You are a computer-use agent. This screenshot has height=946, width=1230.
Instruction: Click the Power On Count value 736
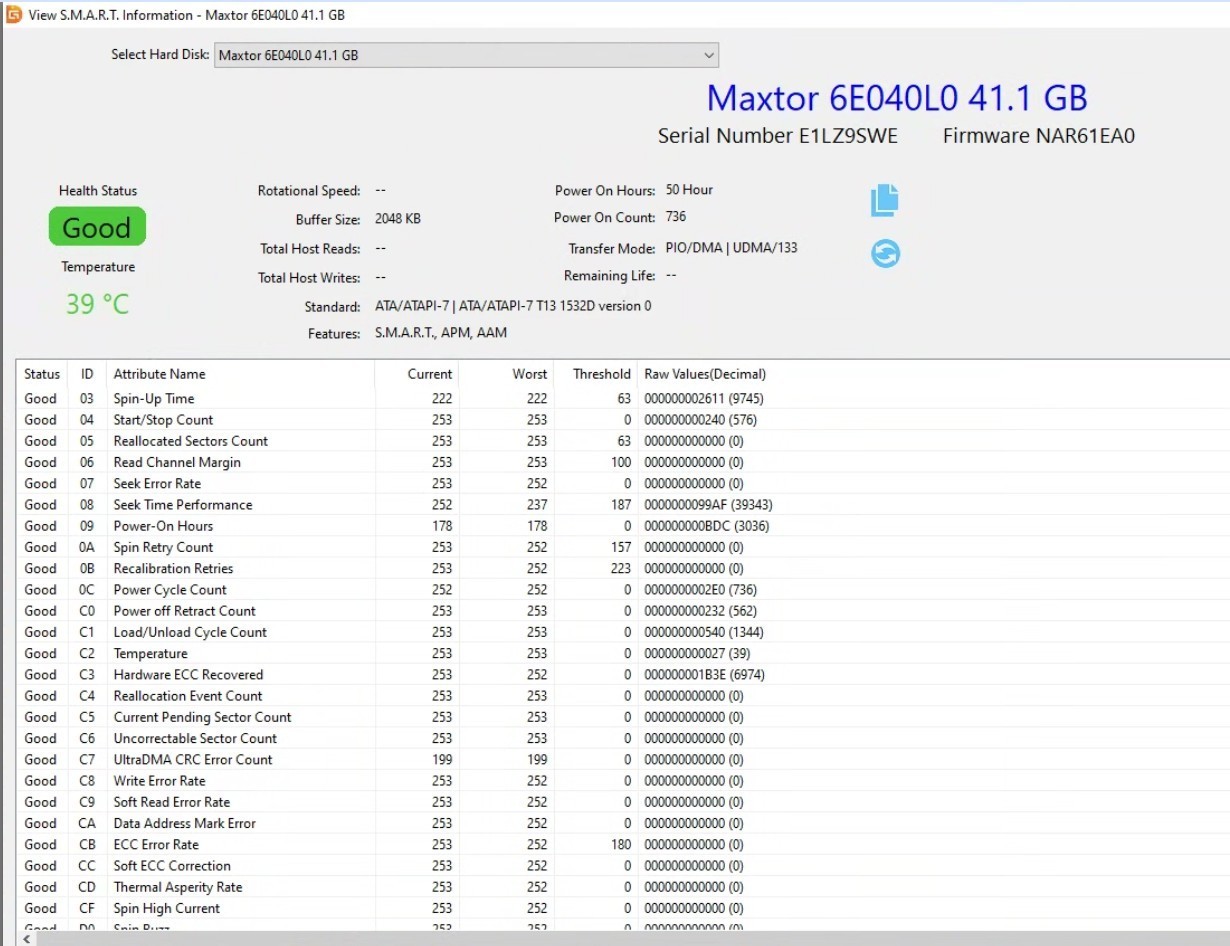(676, 217)
